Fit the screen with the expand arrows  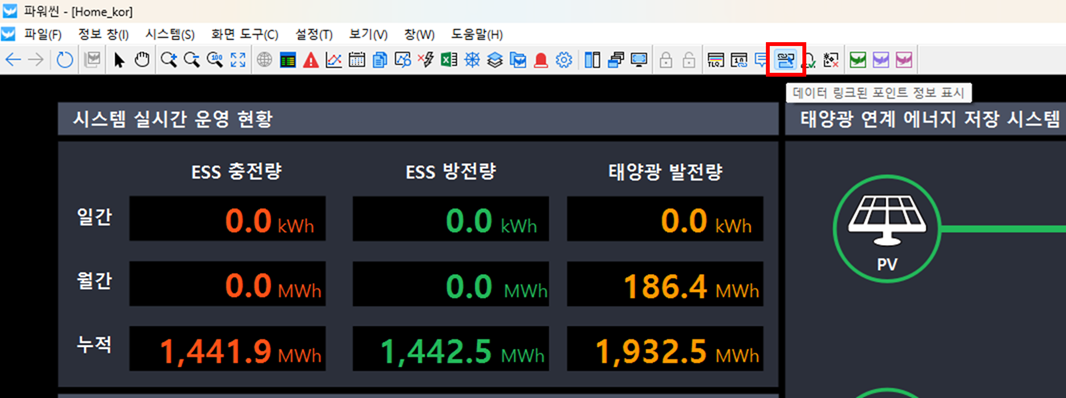tap(238, 61)
